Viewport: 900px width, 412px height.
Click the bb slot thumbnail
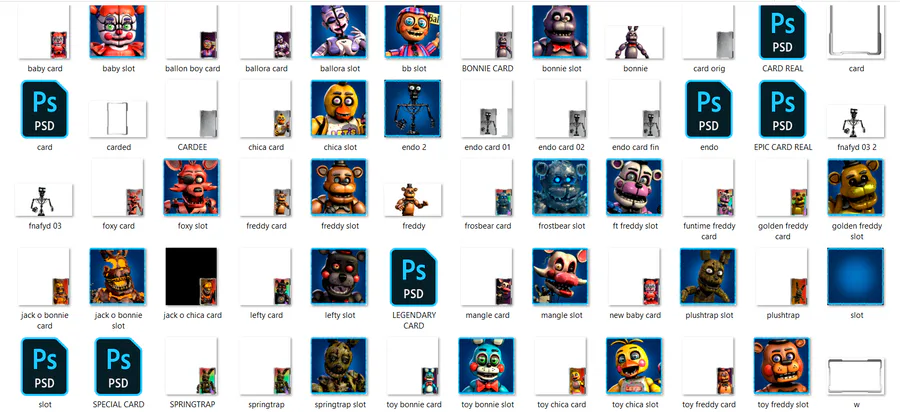[x=413, y=32]
